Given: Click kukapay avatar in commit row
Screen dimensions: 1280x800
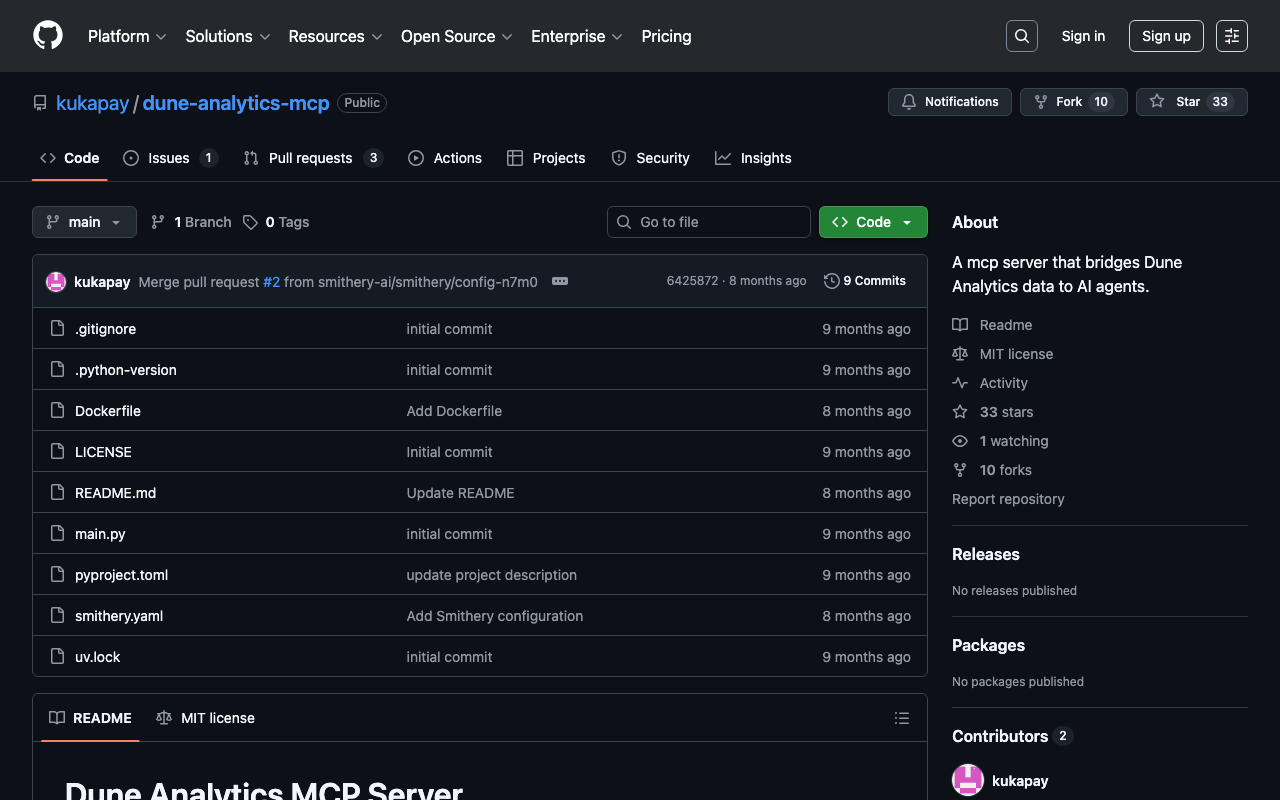Looking at the screenshot, I should [x=56, y=282].
